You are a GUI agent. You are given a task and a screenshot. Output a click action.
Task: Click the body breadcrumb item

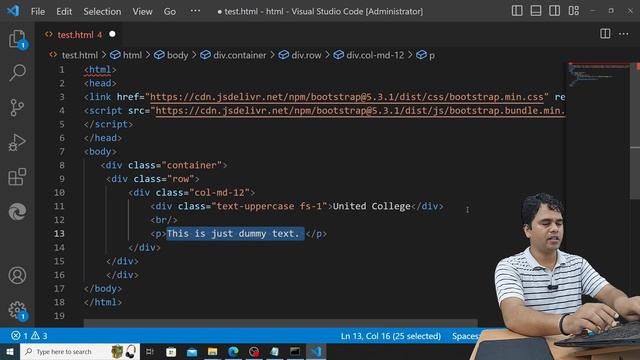click(x=177, y=55)
